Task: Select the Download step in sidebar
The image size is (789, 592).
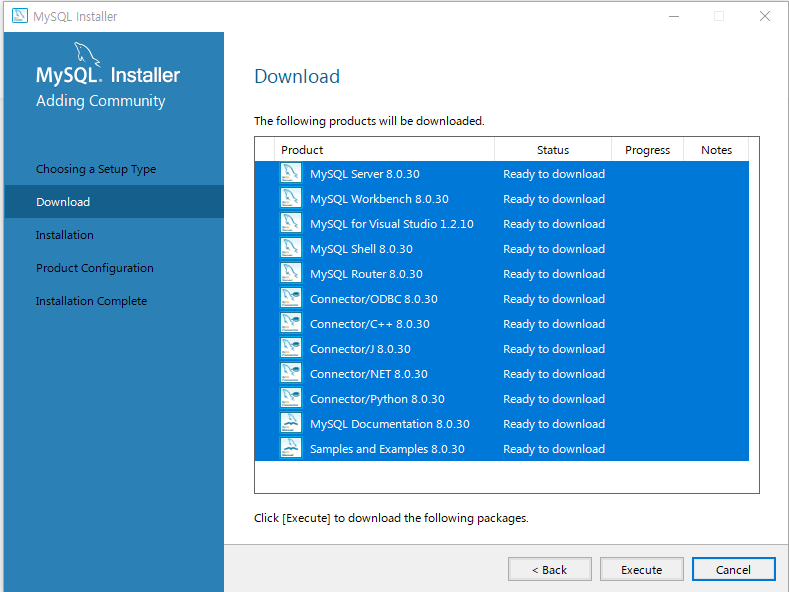Action: pos(114,202)
